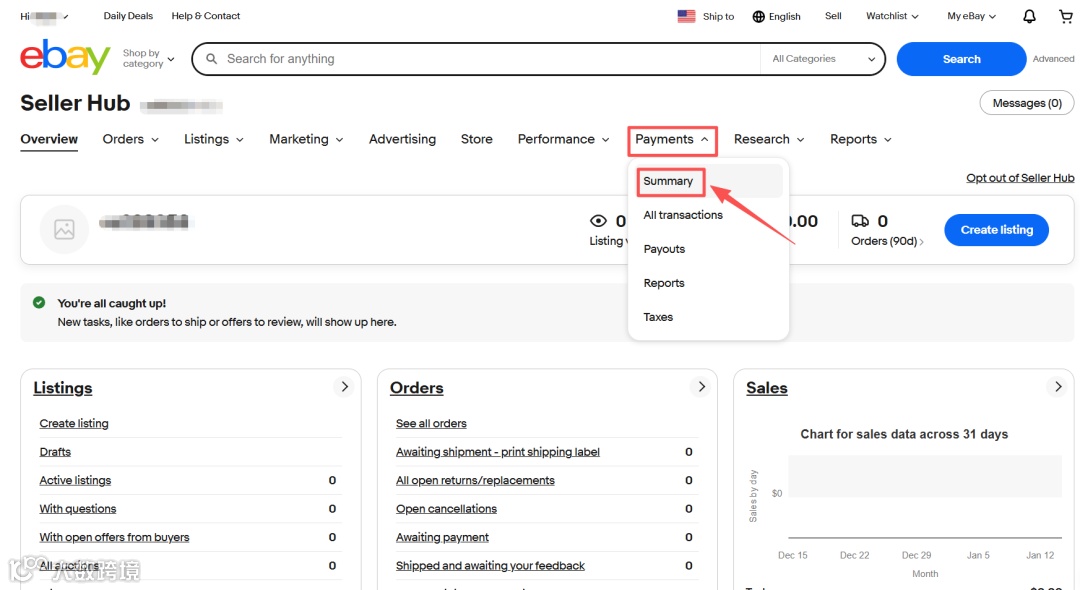Screen dimensions: 1080x590
Task: Open See all orders link
Action: click(x=431, y=423)
